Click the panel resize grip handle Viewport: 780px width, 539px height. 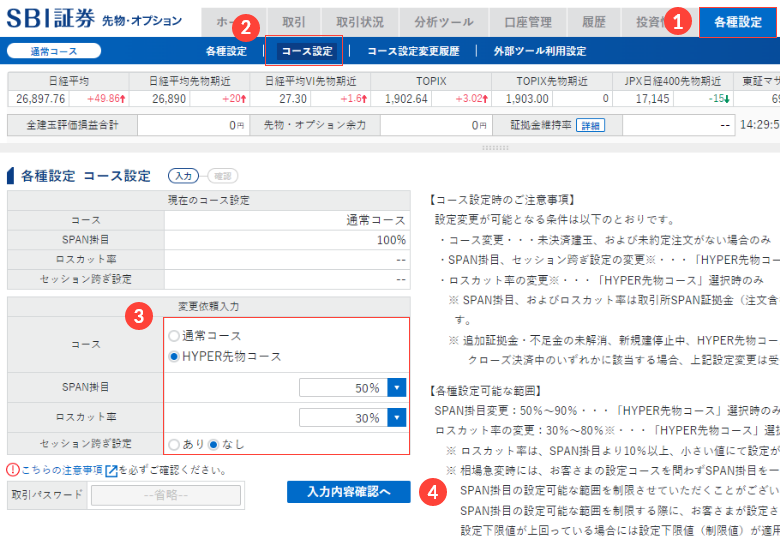(x=495, y=148)
